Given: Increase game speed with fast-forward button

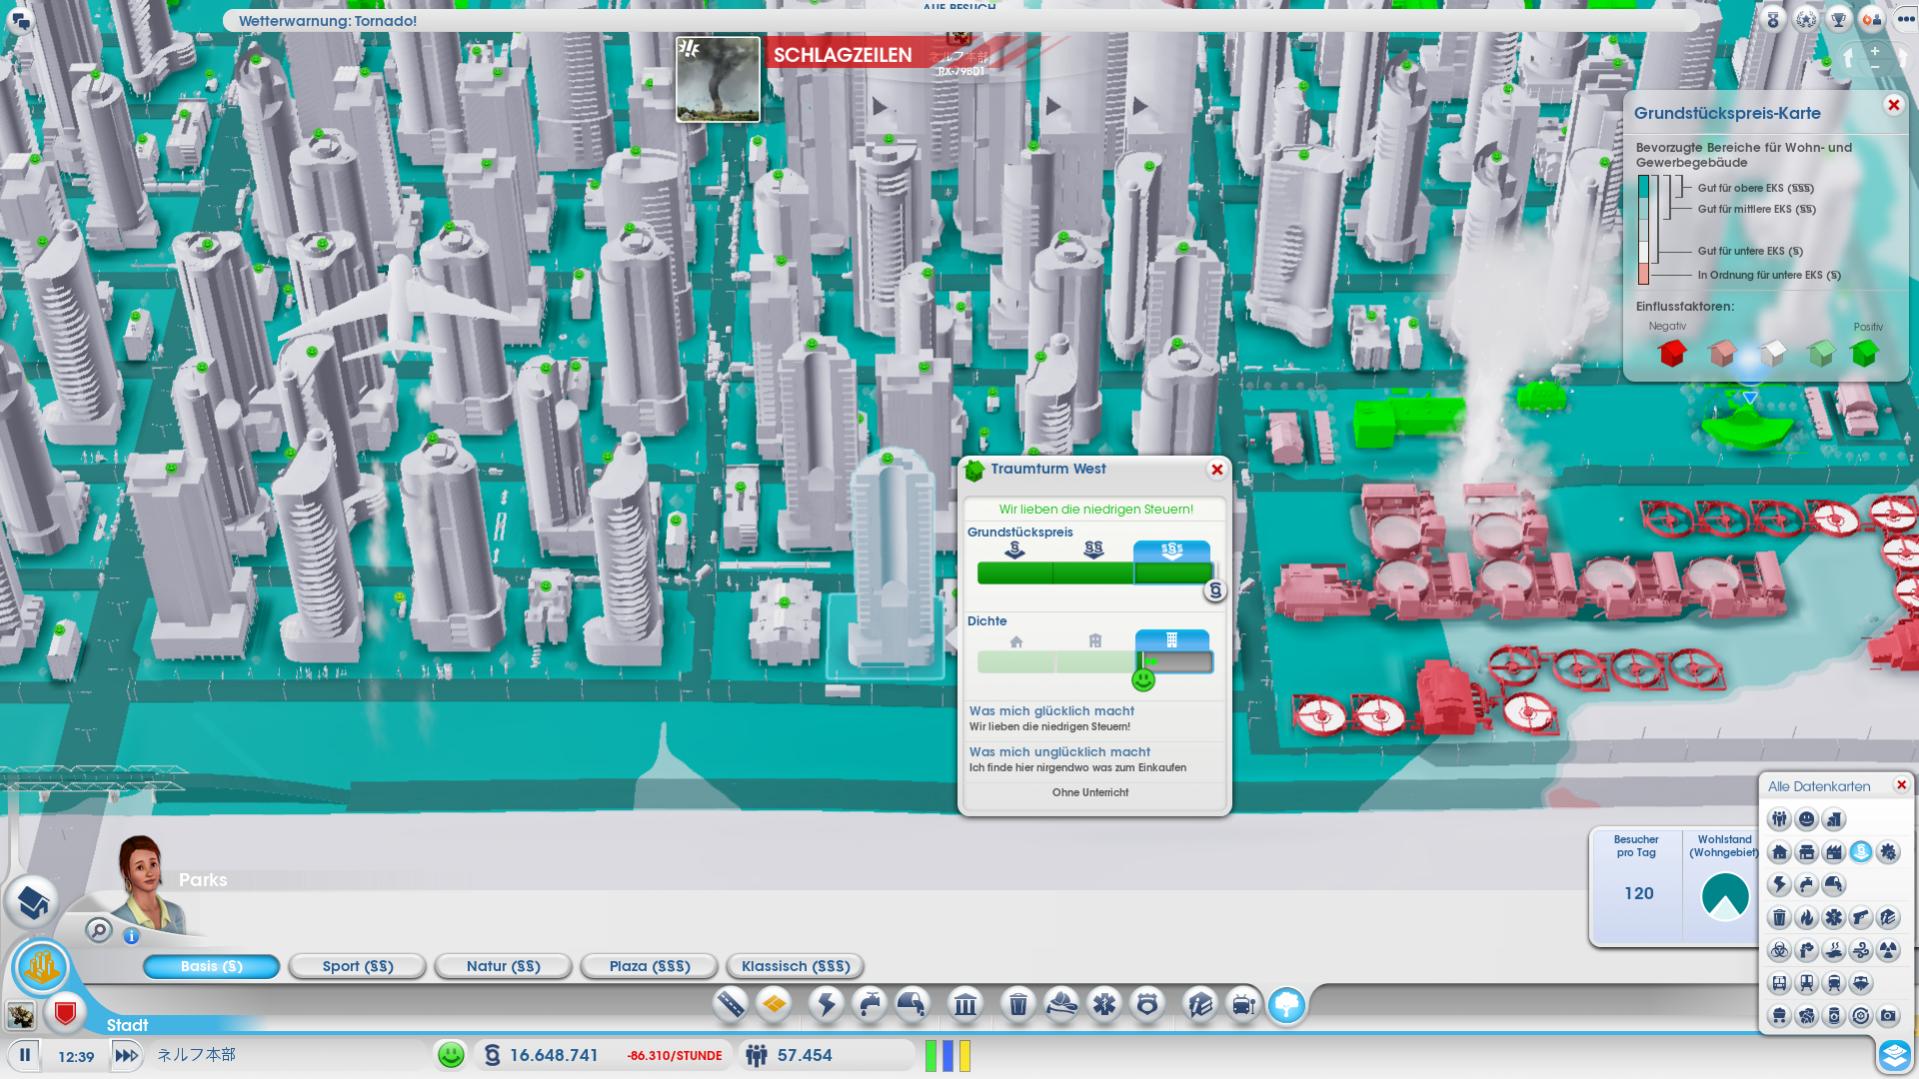Looking at the screenshot, I should click(x=126, y=1055).
